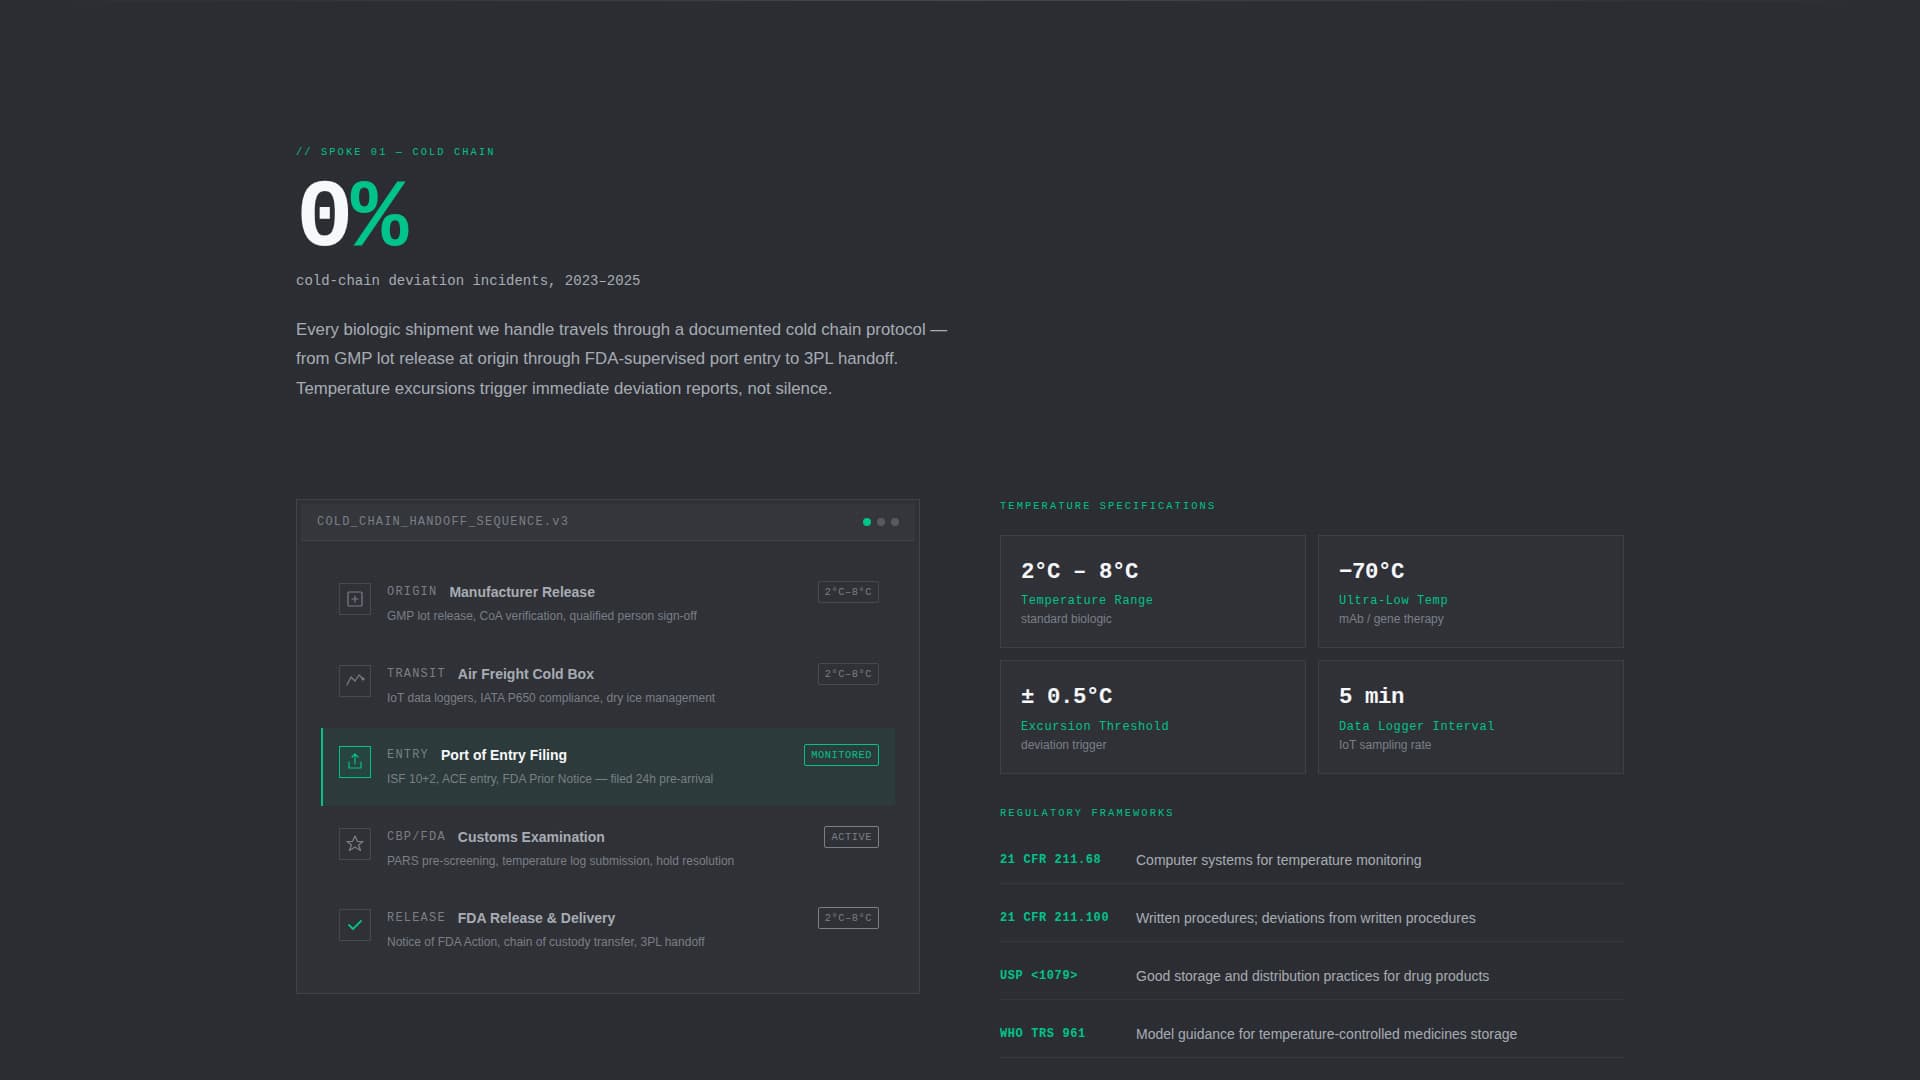The width and height of the screenshot is (1920, 1080).
Task: Click the Customs Examination star icon
Action: (355, 844)
